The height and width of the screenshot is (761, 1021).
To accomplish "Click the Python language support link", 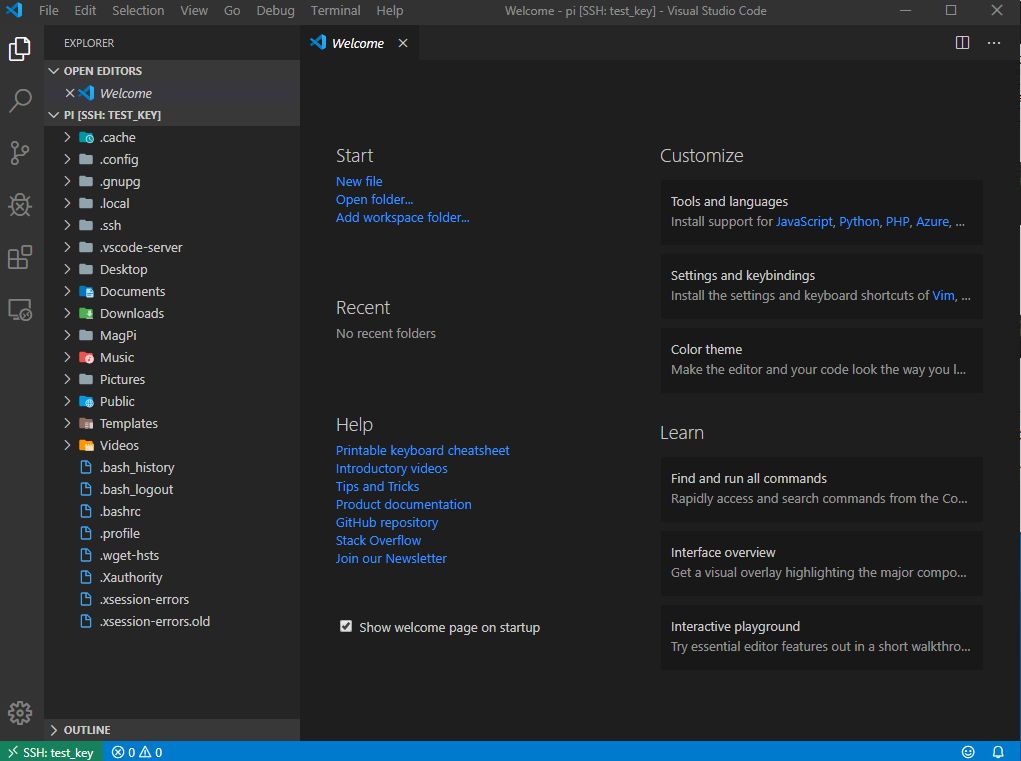I will 859,222.
